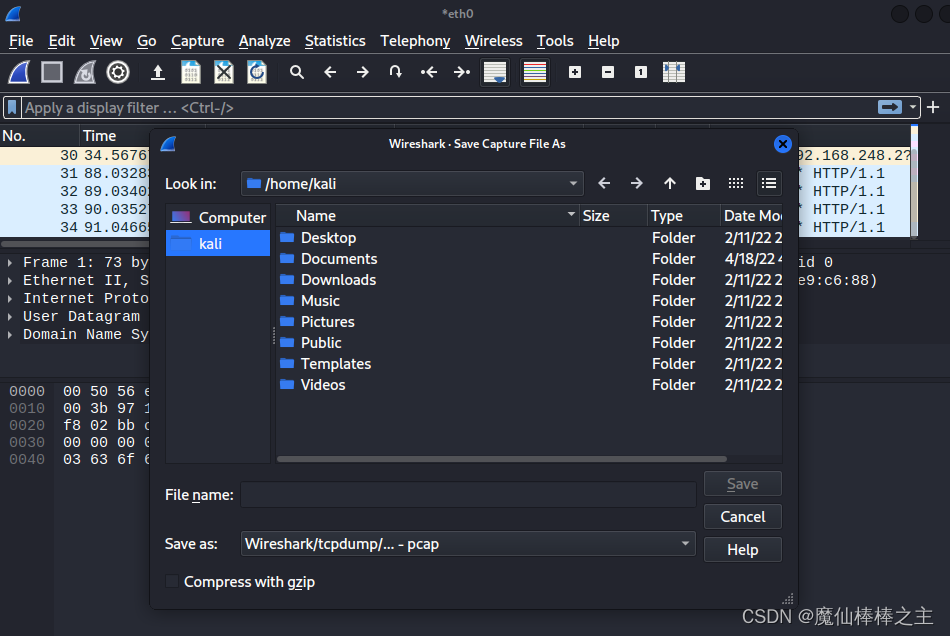This screenshot has height=636, width=950.
Task: Find a packet with magnifier icon
Action: point(296,72)
